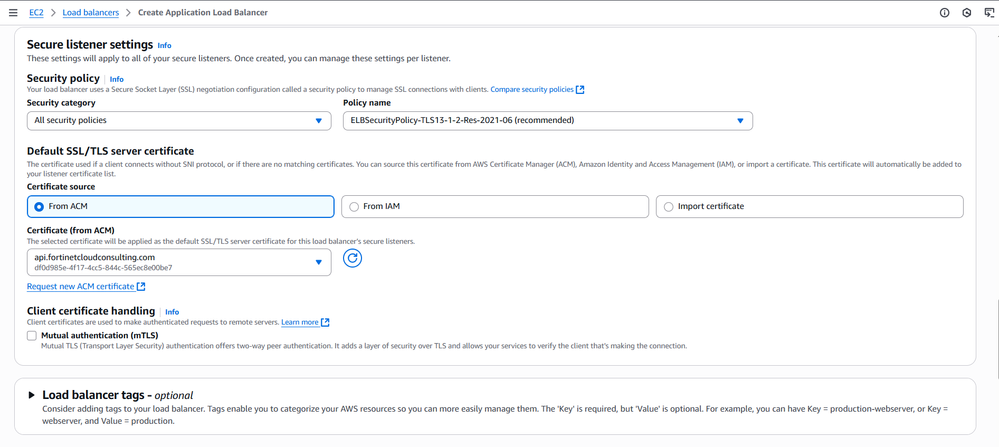This screenshot has width=999, height=447.
Task: Open the CloudShell terminal icon
Action: pos(989,13)
